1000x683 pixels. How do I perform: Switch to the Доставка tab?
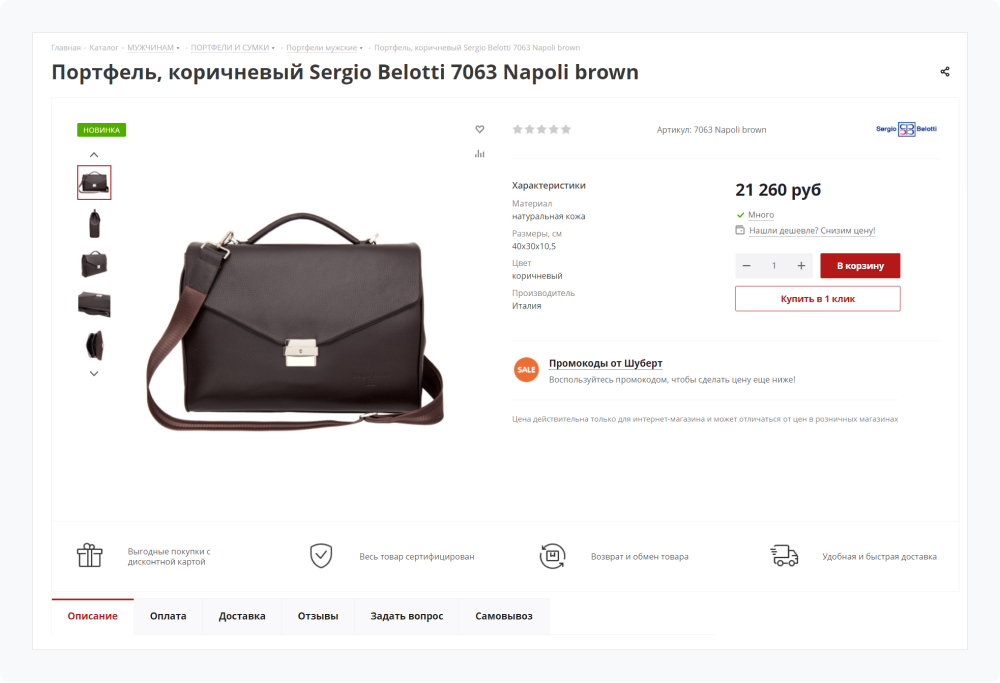coord(242,616)
